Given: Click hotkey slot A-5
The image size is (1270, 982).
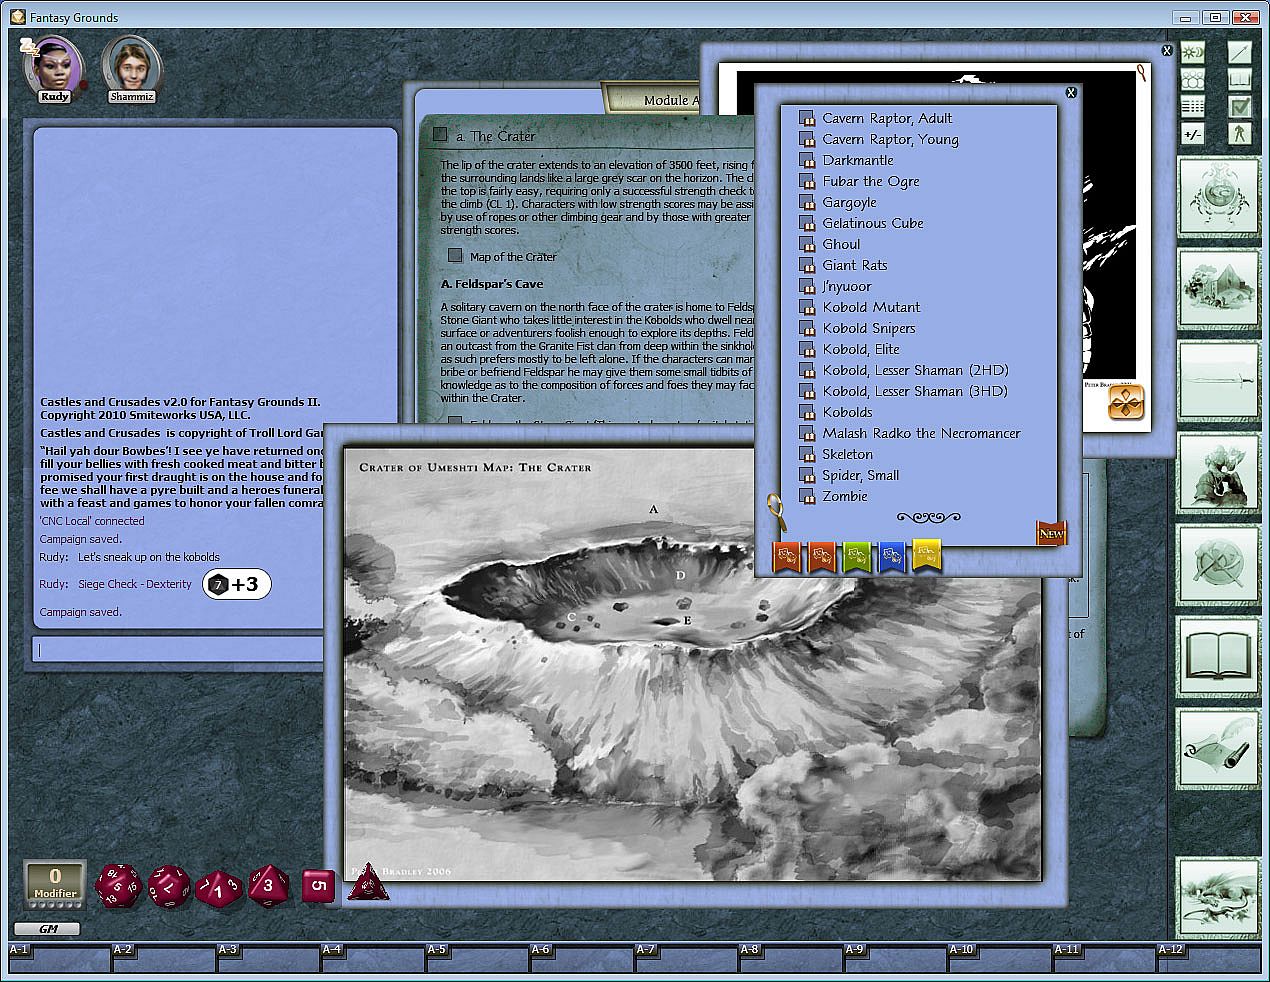Looking at the screenshot, I should click(x=478, y=957).
